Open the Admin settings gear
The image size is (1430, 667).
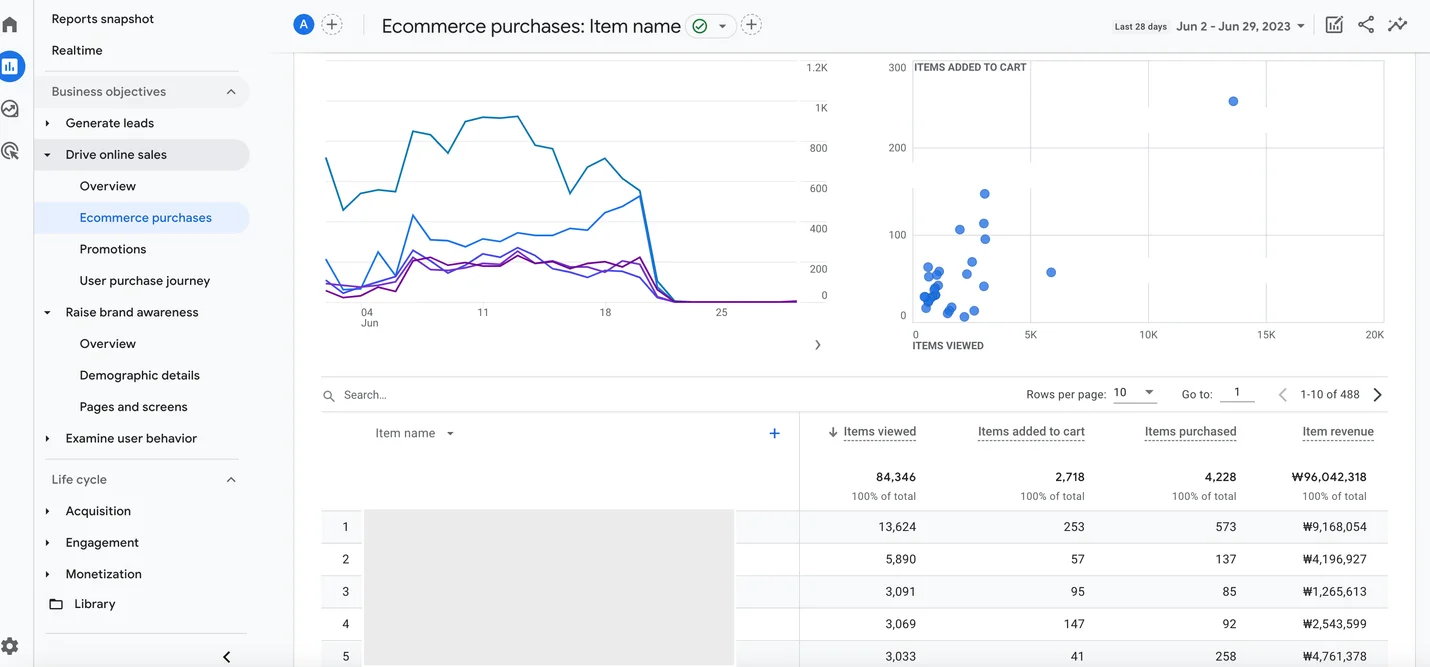pyautogui.click(x=10, y=646)
